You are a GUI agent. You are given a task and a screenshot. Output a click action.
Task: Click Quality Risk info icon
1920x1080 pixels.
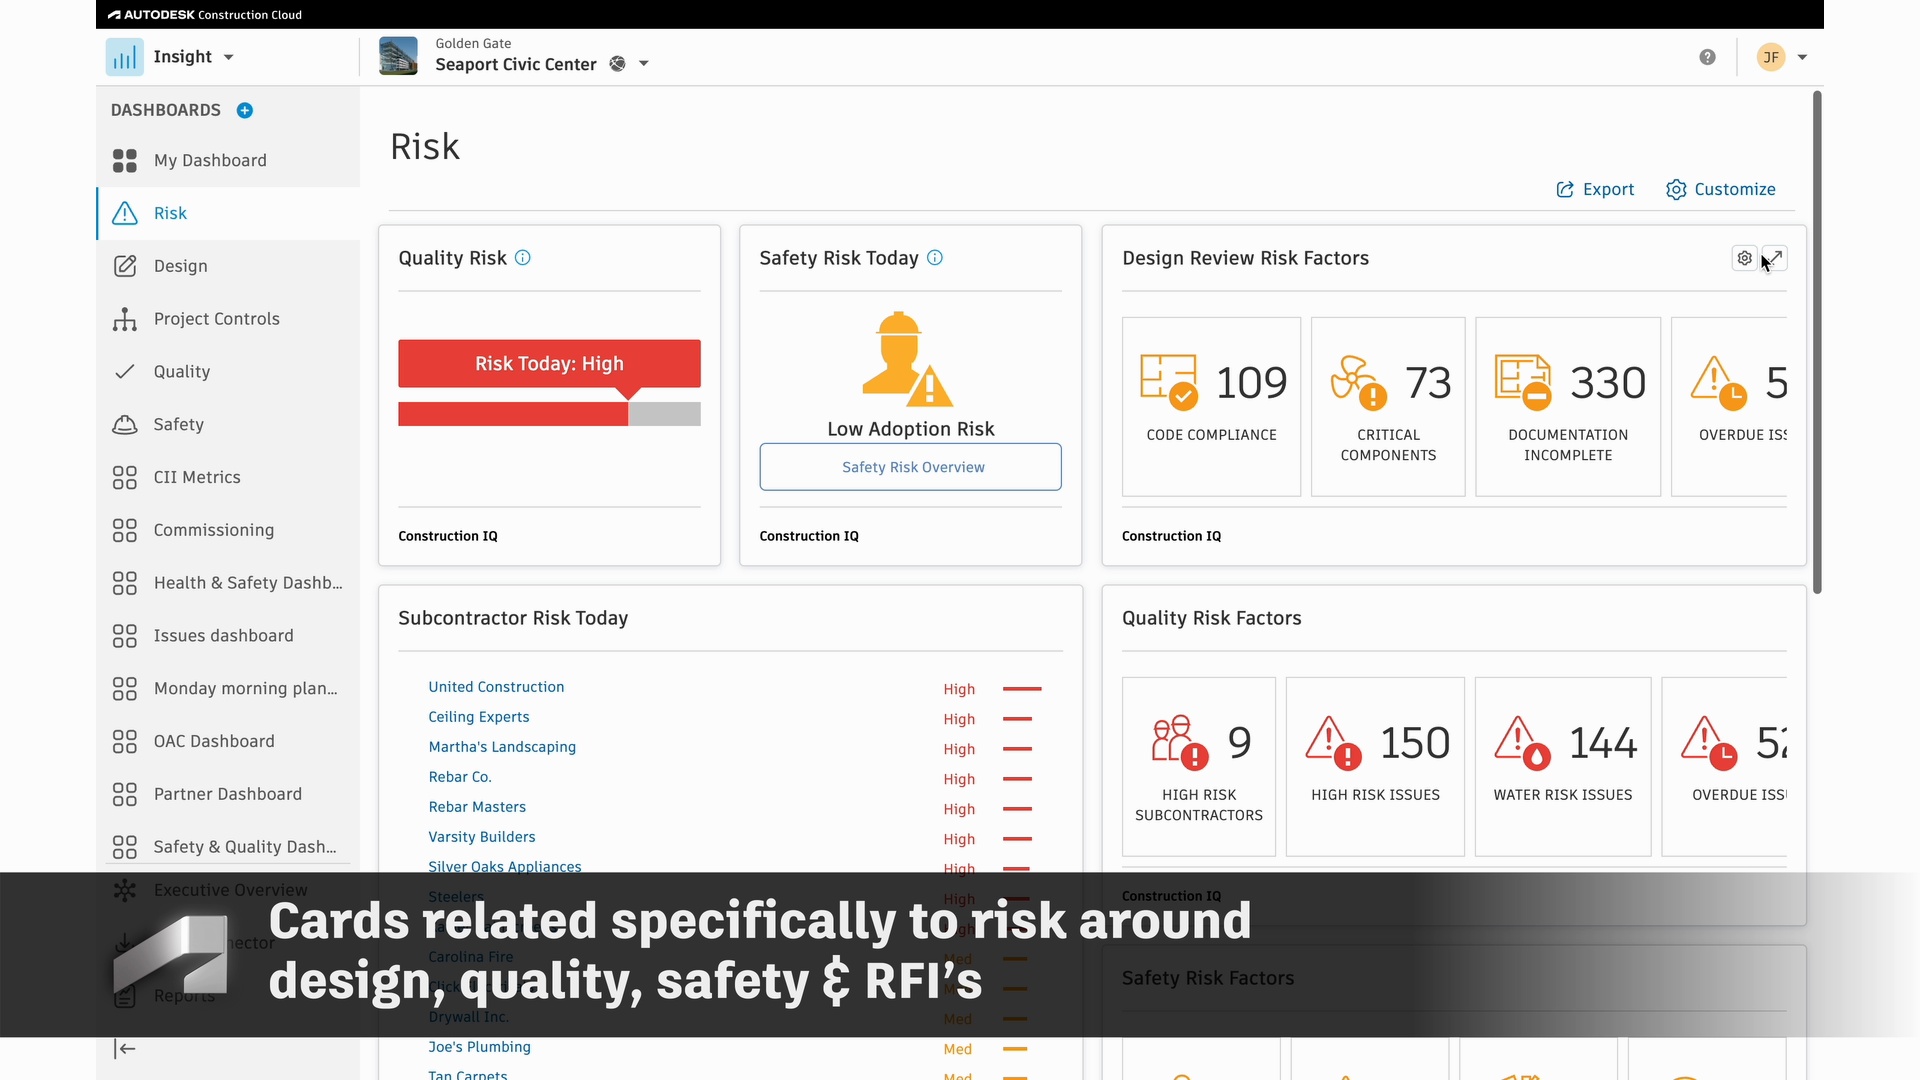(x=523, y=258)
